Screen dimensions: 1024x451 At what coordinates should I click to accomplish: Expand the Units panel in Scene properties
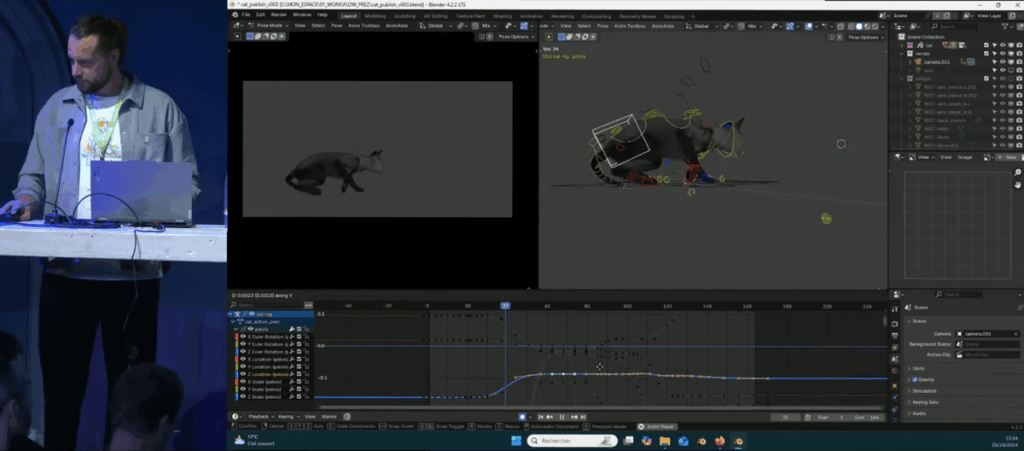pyautogui.click(x=920, y=368)
